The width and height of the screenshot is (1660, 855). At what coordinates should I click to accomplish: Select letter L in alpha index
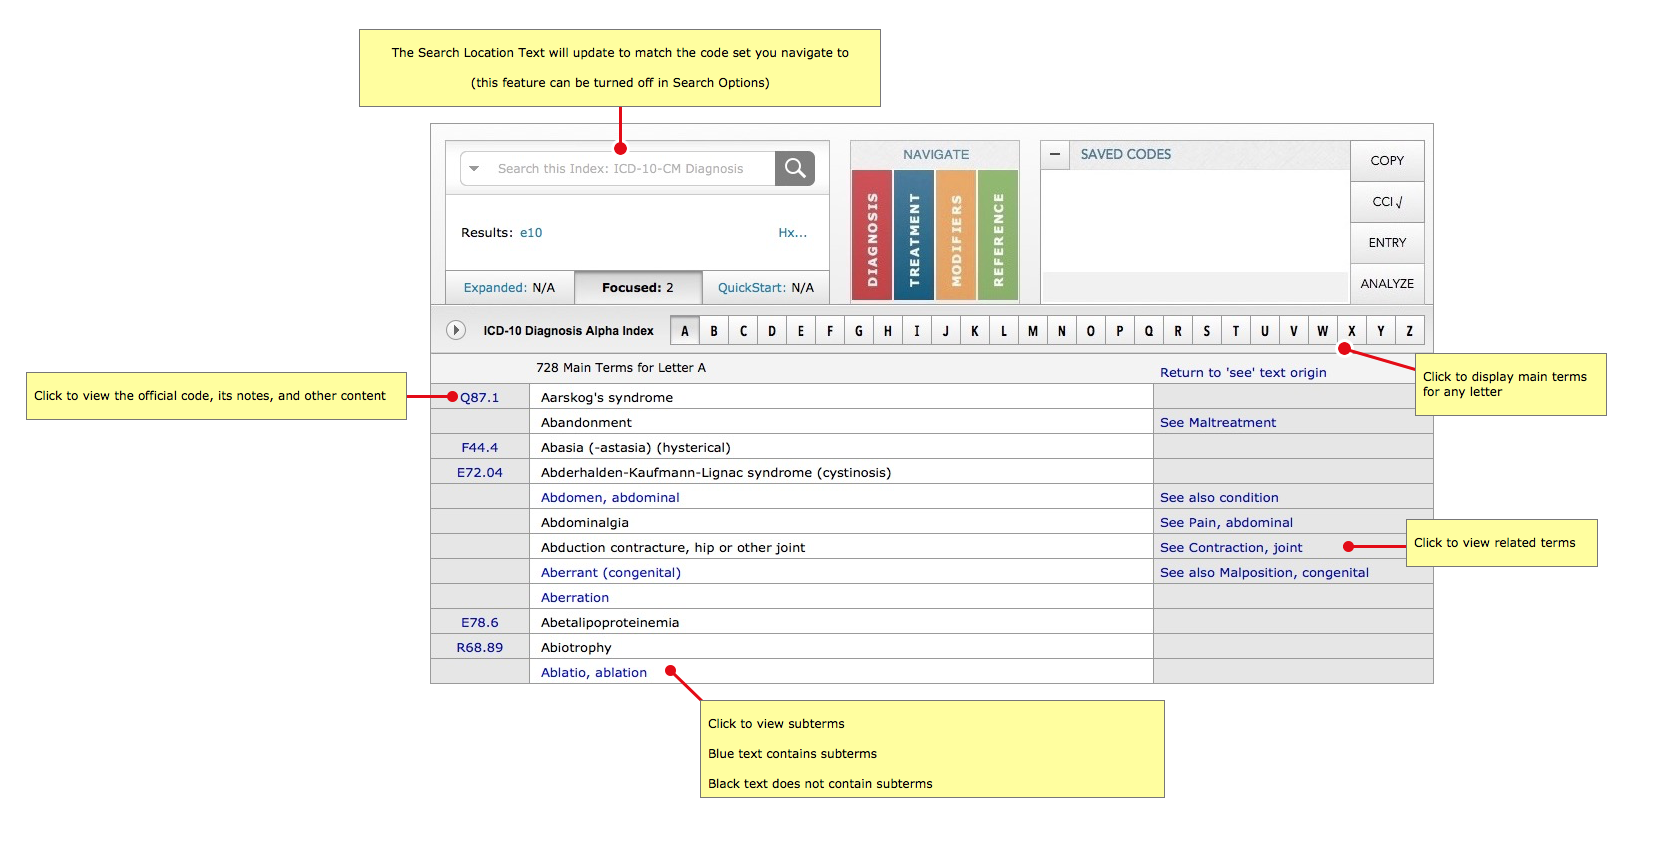click(1004, 331)
